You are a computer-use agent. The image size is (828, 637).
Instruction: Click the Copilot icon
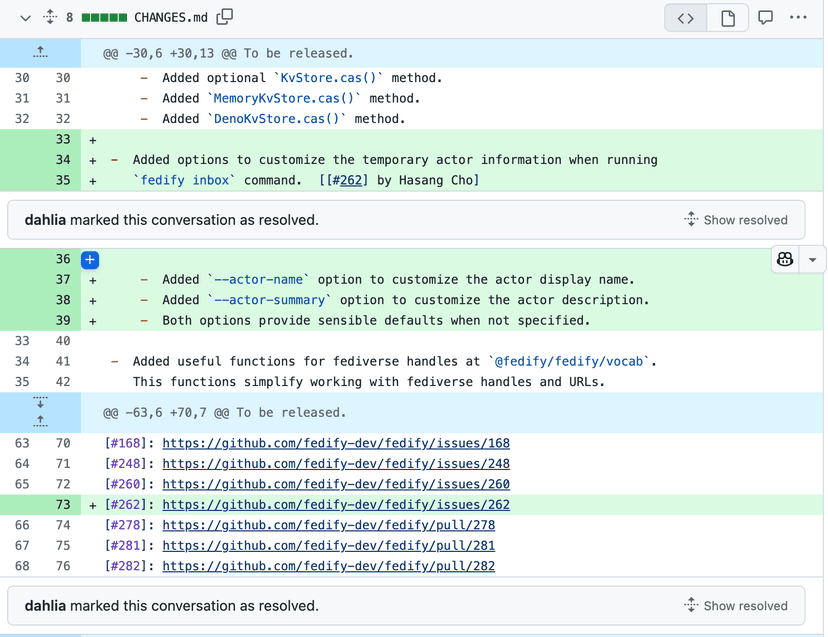click(x=785, y=260)
